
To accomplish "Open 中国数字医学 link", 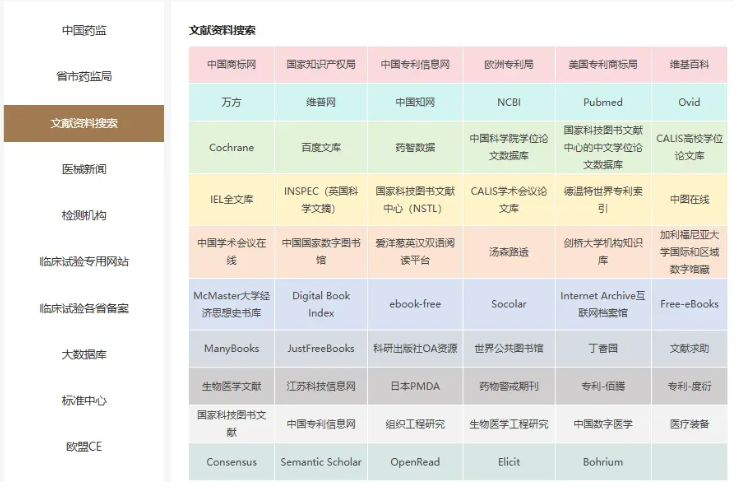I will point(611,430).
